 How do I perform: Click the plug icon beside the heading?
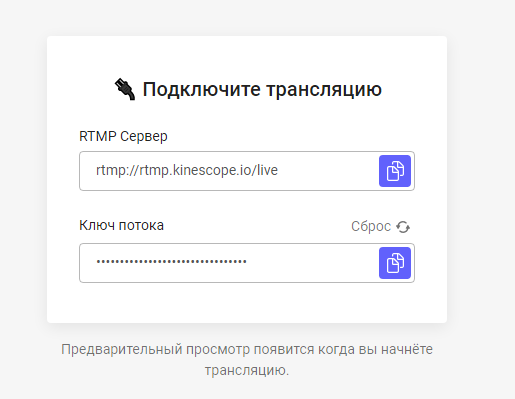coord(125,89)
